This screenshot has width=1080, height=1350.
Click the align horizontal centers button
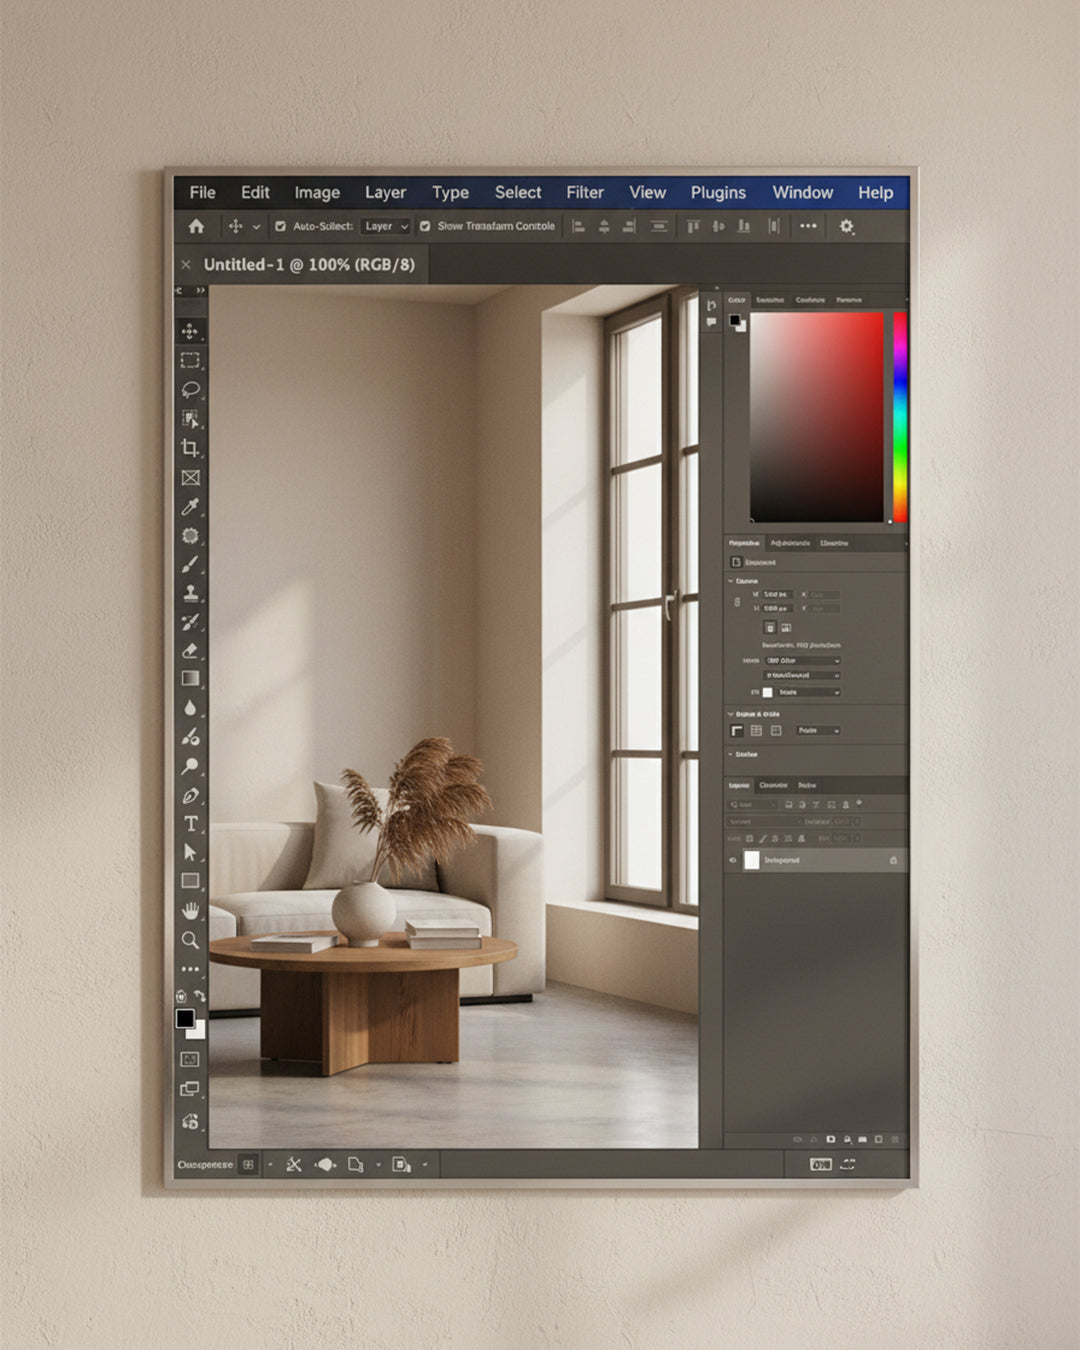tap(602, 227)
